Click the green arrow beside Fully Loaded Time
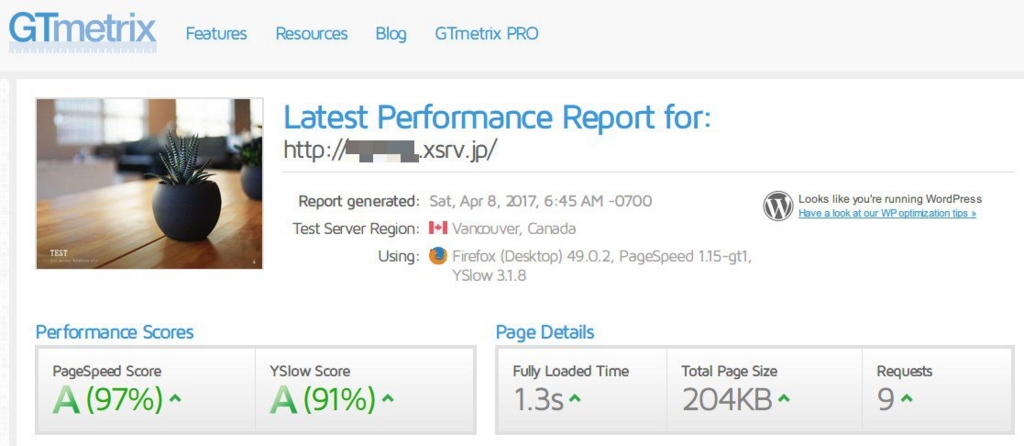Viewport: 1024px width, 446px height. tap(575, 398)
